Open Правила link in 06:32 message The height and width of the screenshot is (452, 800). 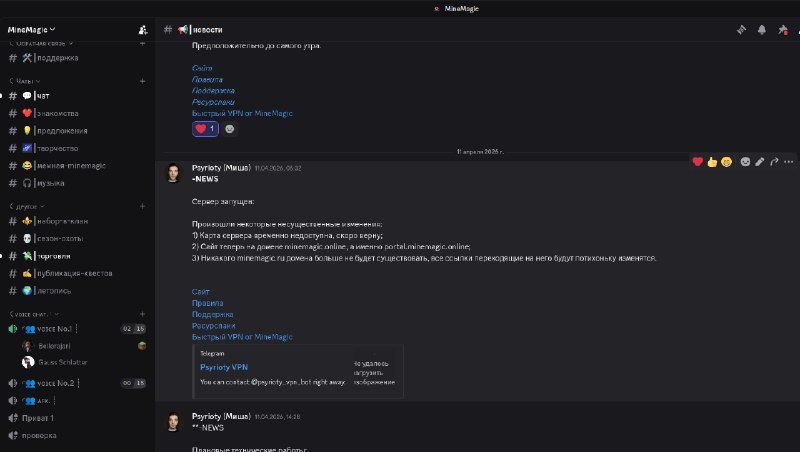pyautogui.click(x=207, y=303)
